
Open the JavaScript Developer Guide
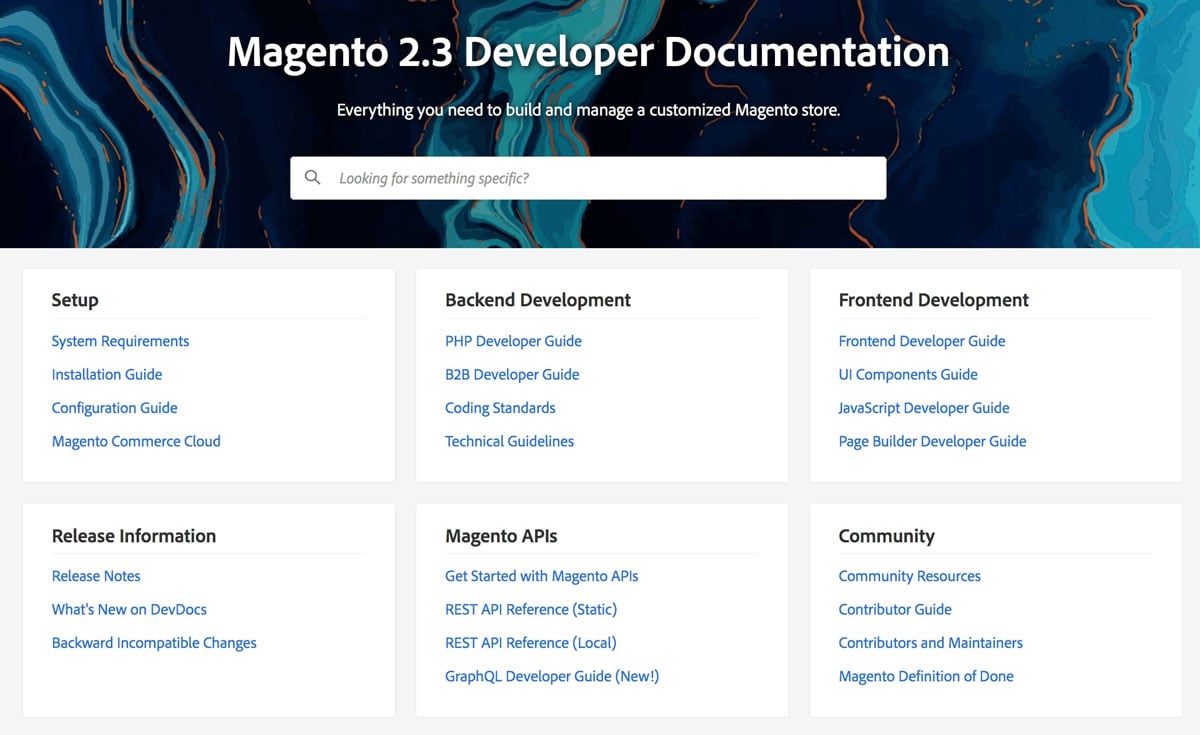pos(924,408)
